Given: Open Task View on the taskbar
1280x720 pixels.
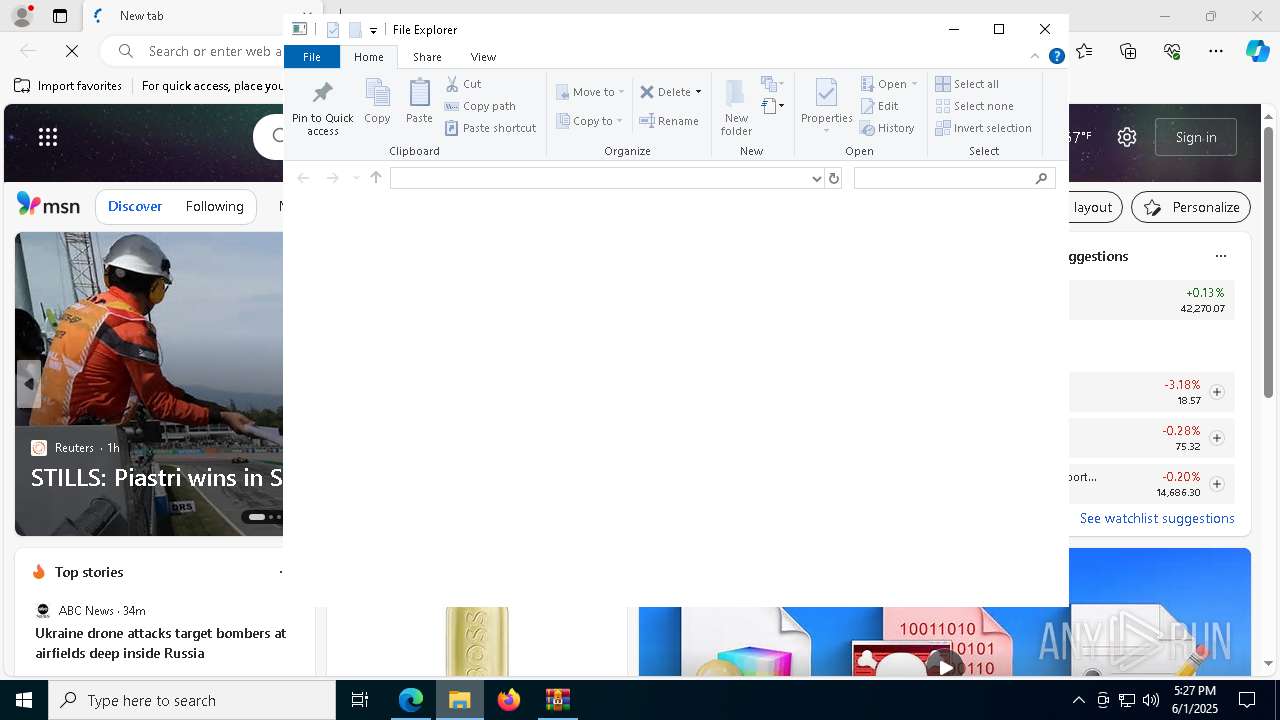Looking at the screenshot, I should click(360, 700).
